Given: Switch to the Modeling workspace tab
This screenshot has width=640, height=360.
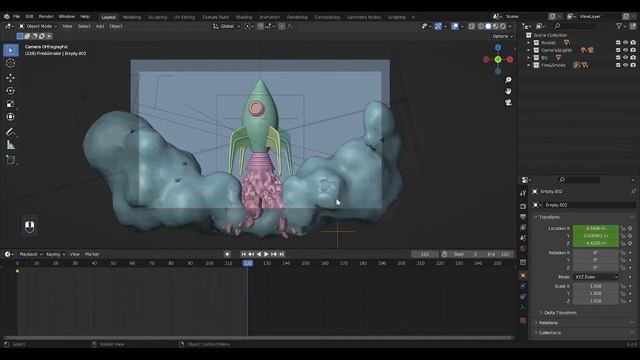Looking at the screenshot, I should (132, 17).
